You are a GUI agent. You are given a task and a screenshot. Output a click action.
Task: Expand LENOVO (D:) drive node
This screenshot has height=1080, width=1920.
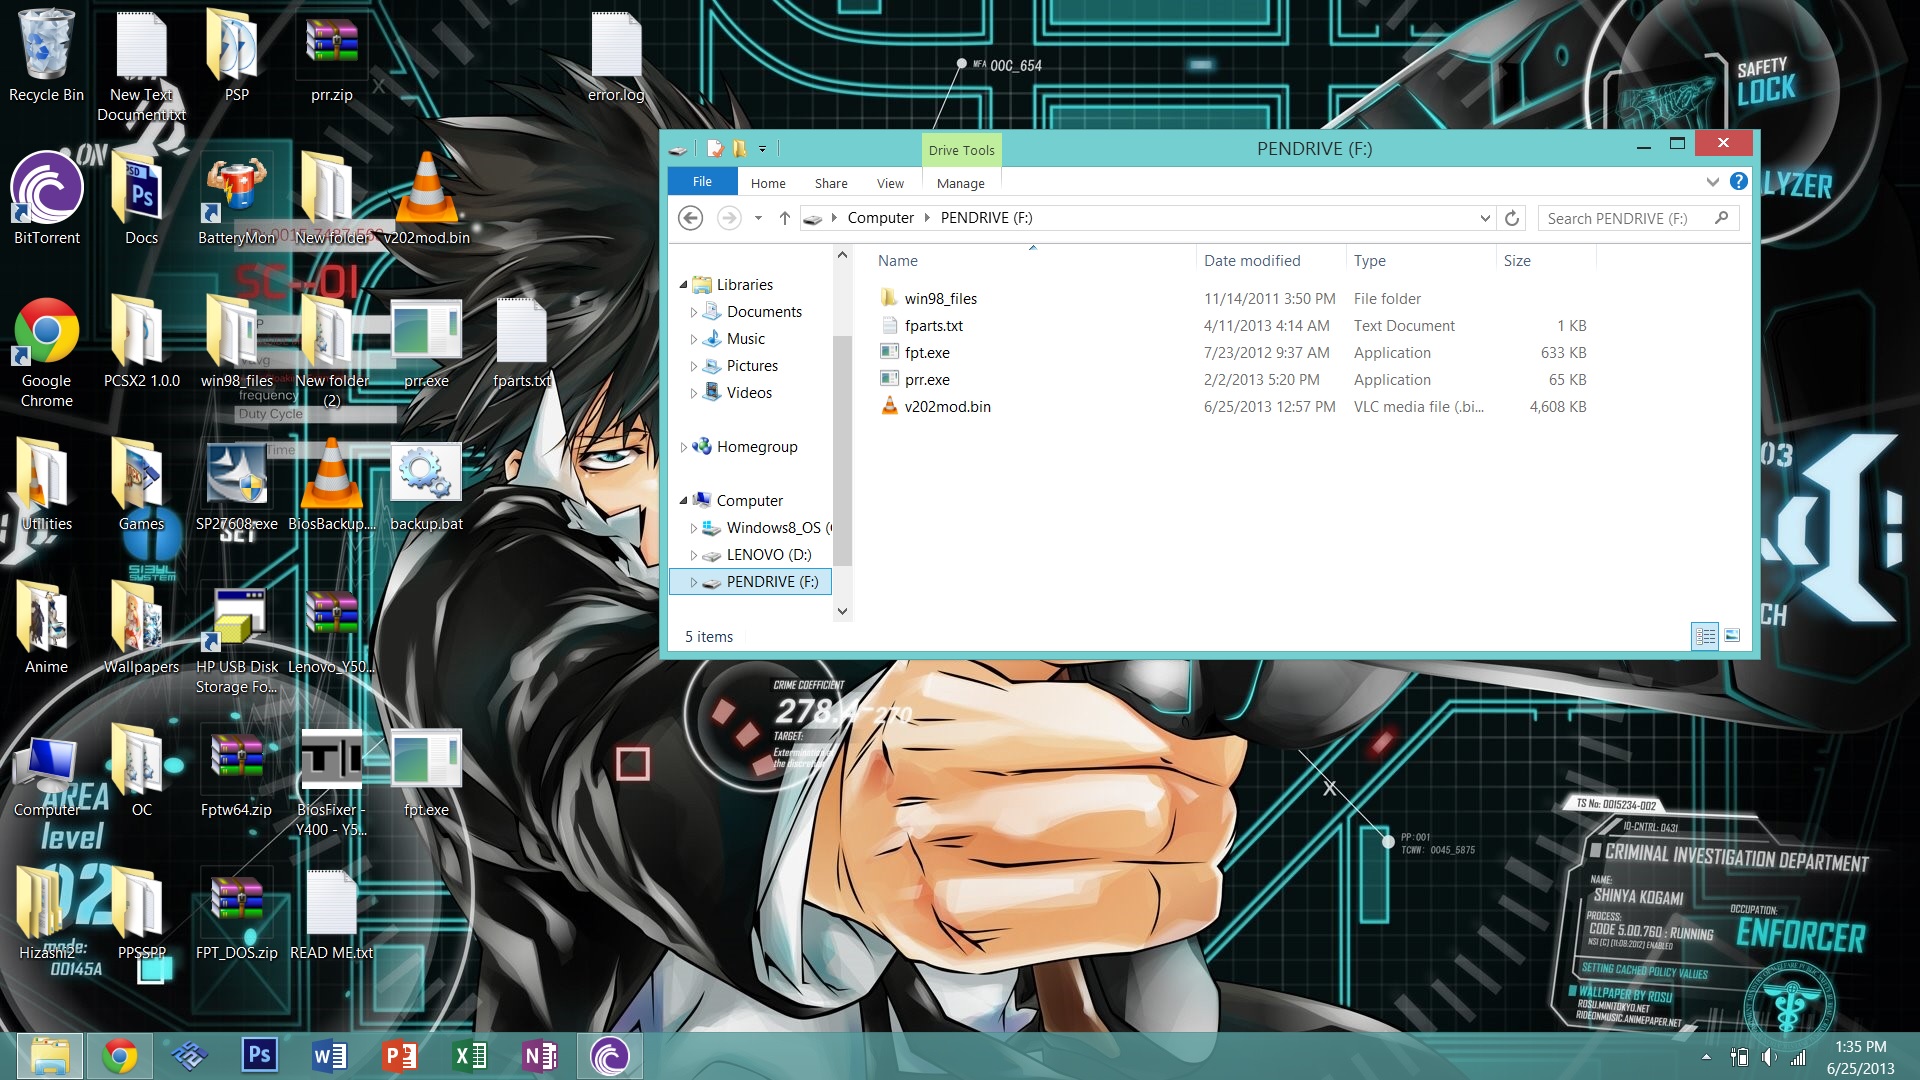point(693,555)
